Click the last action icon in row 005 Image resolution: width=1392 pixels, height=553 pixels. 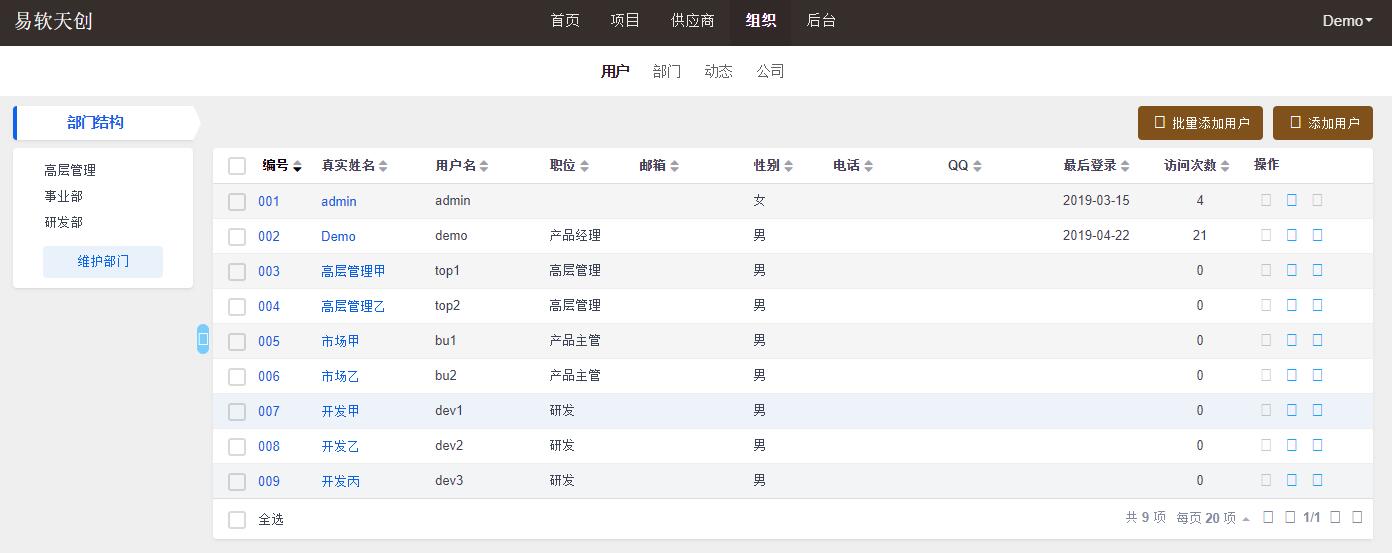tap(1317, 341)
